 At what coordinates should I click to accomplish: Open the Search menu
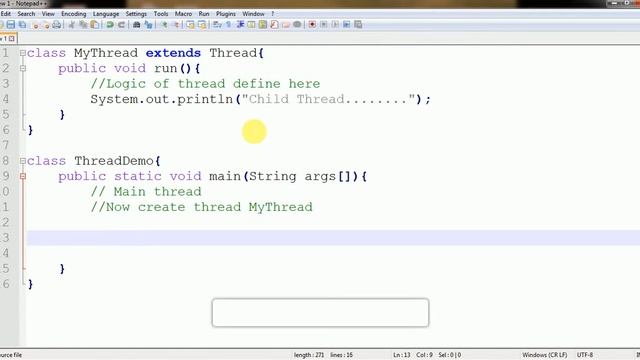pyautogui.click(x=26, y=14)
